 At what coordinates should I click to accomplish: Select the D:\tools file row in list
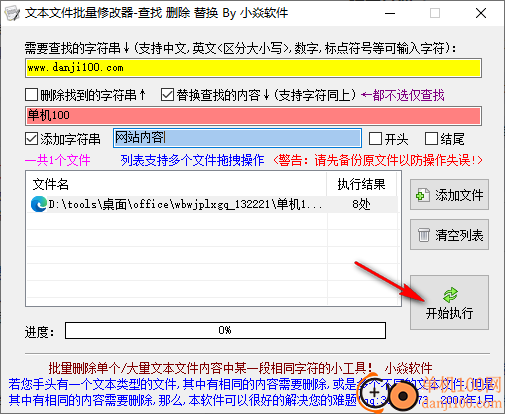coord(213,204)
